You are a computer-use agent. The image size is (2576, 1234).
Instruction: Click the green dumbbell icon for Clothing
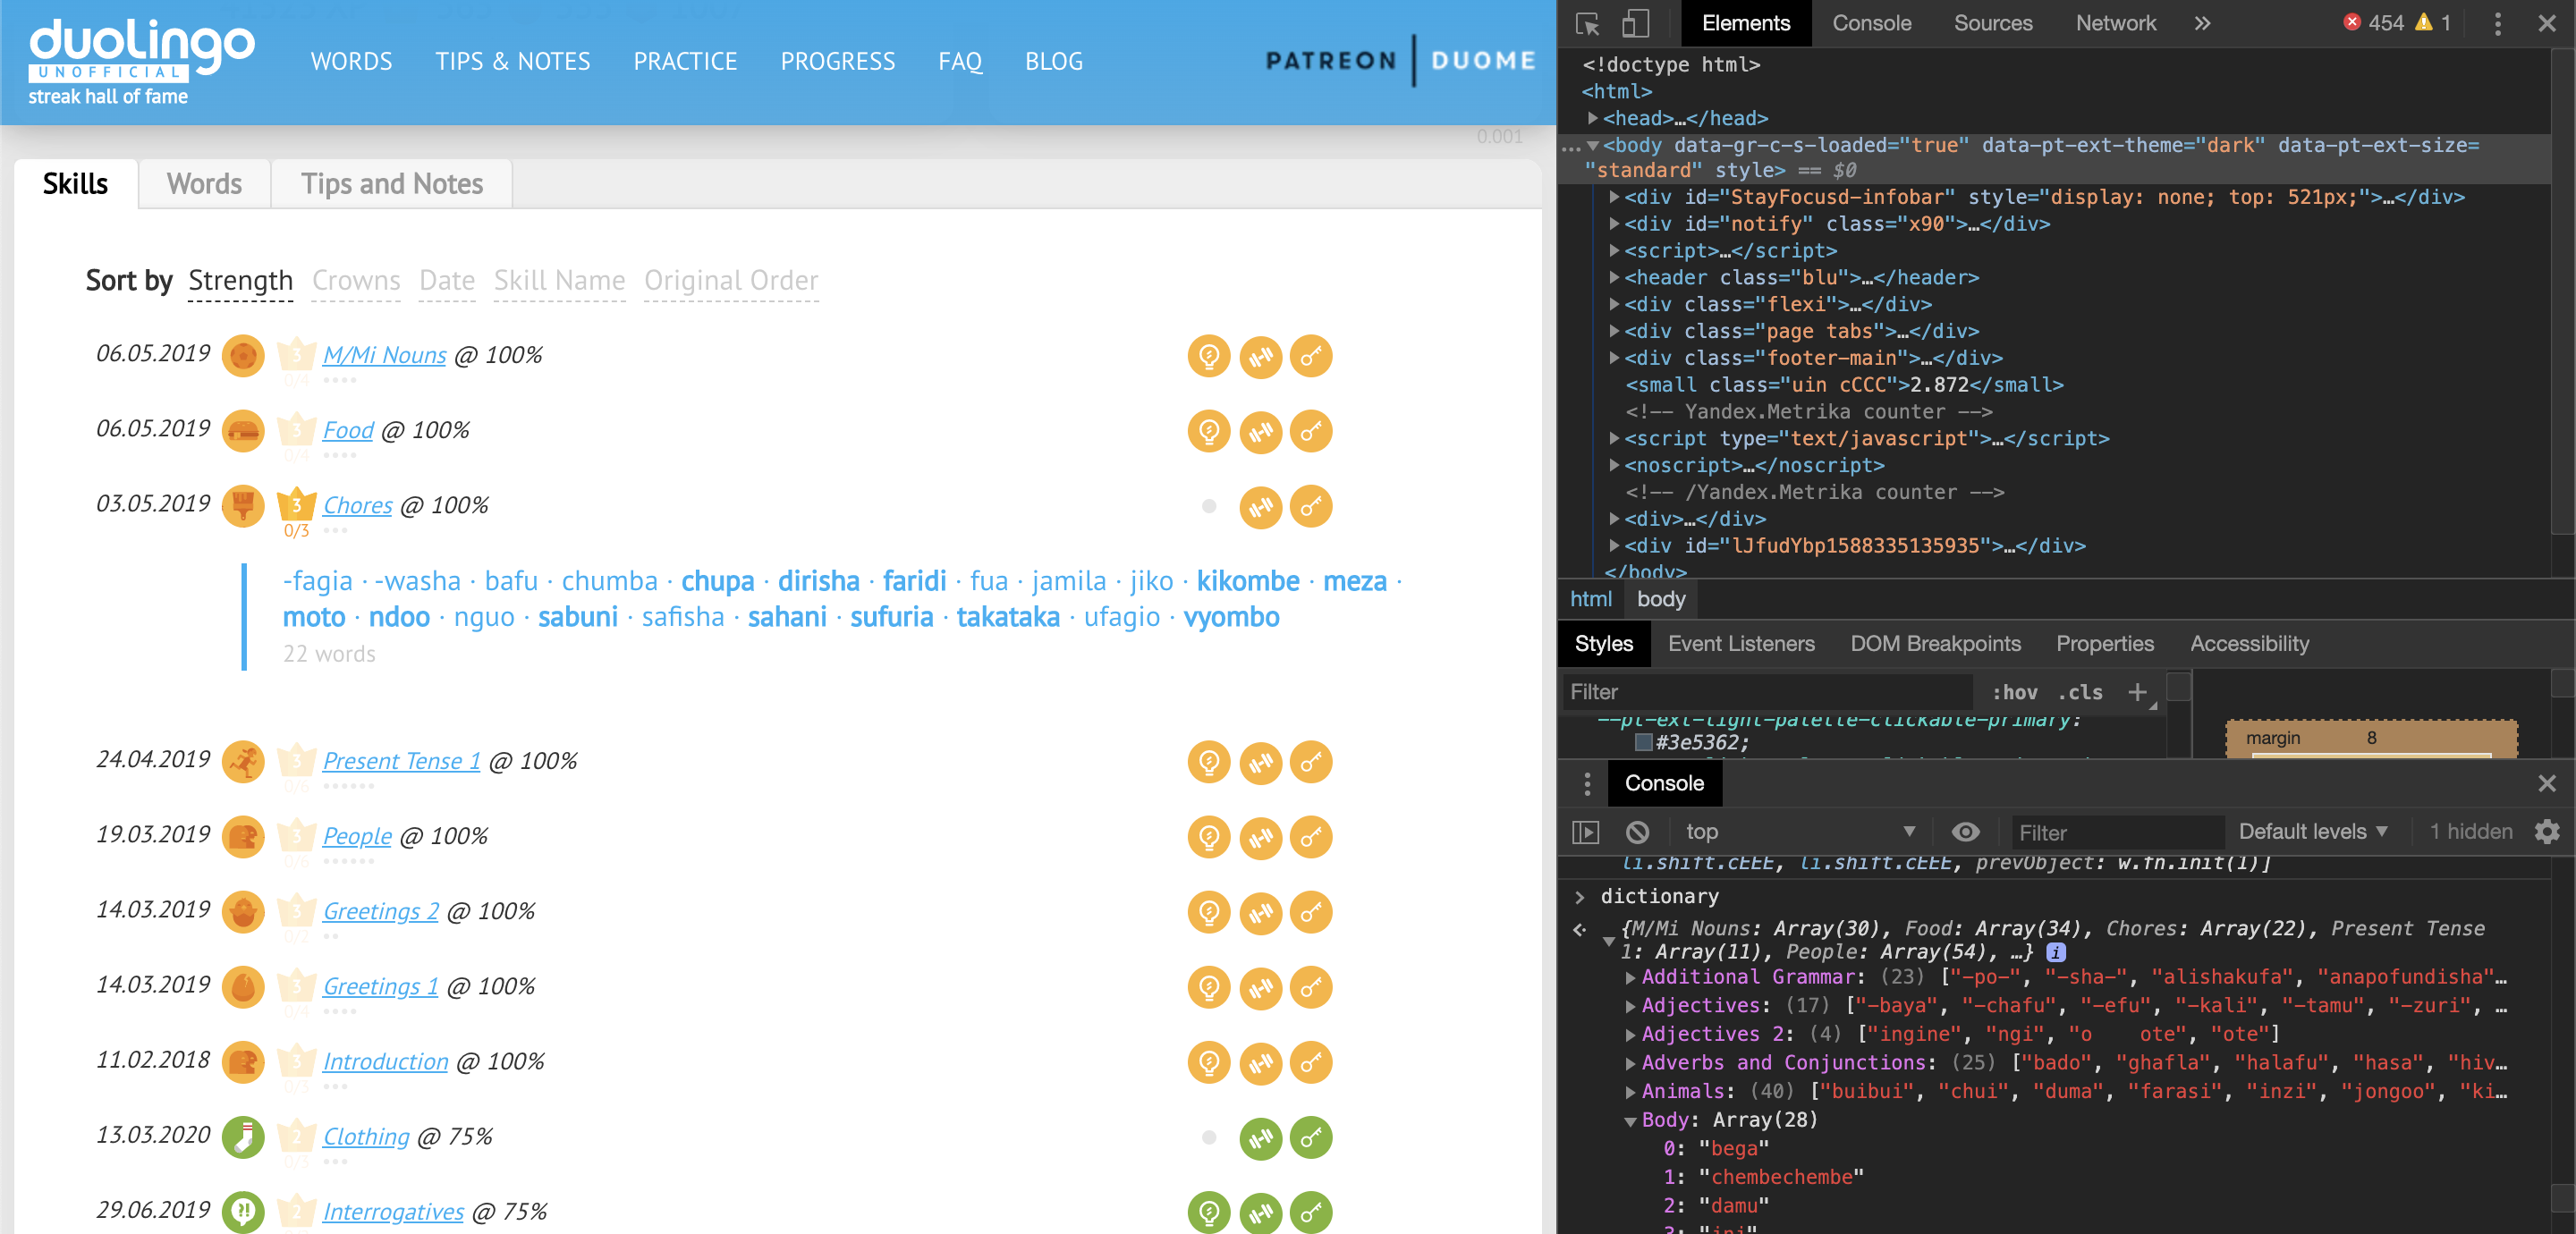1260,1137
